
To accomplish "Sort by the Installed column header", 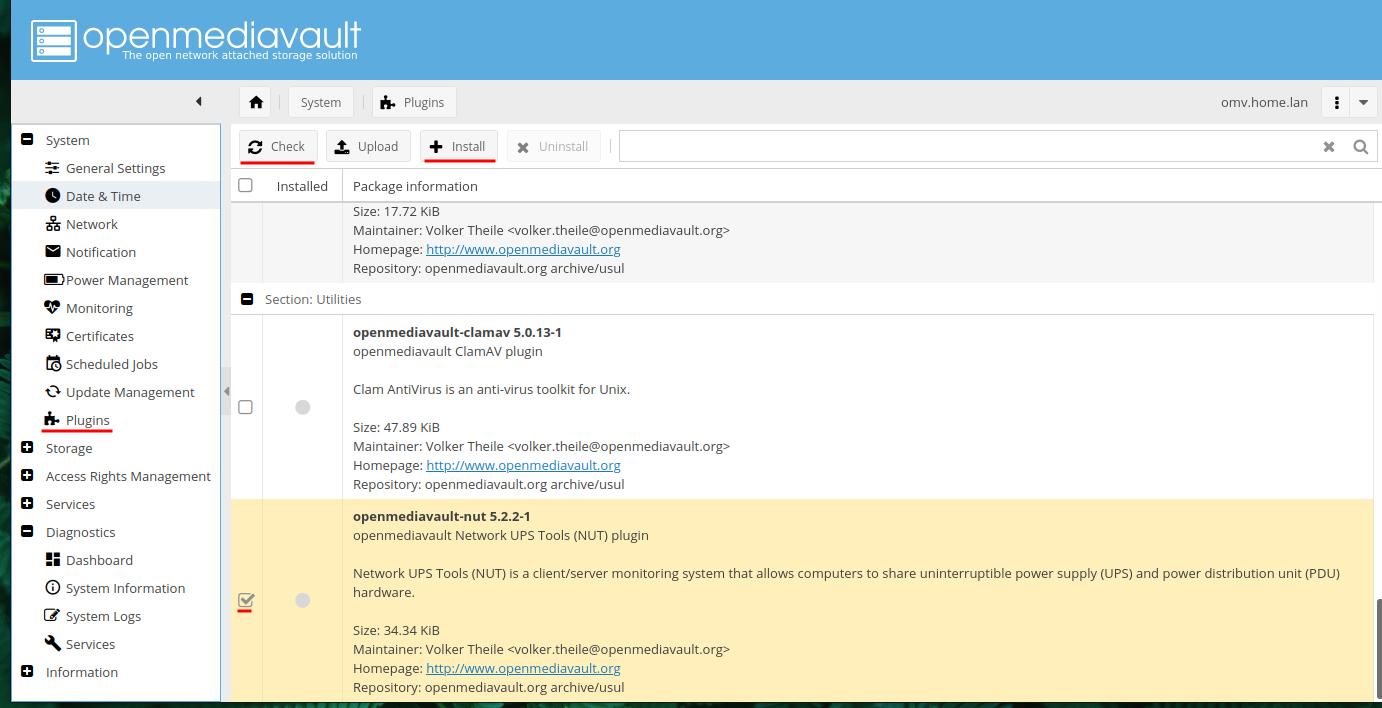I will tap(302, 186).
